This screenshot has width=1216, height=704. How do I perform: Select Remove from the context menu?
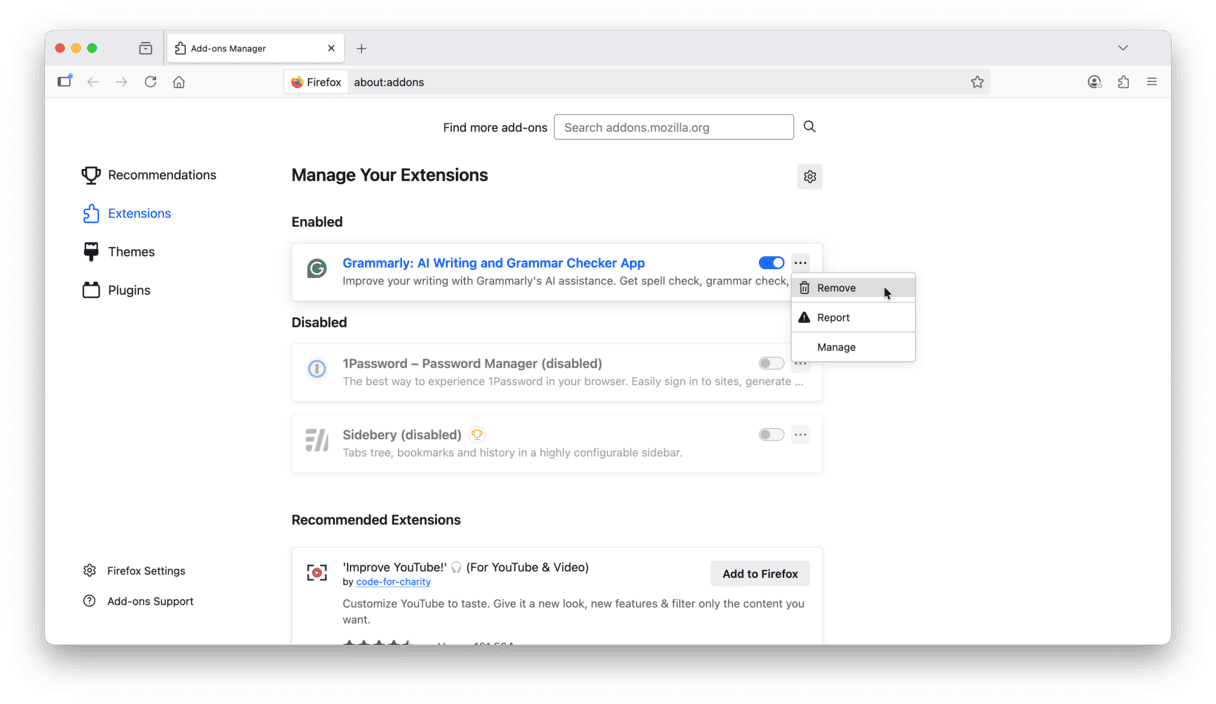pyautogui.click(x=836, y=288)
